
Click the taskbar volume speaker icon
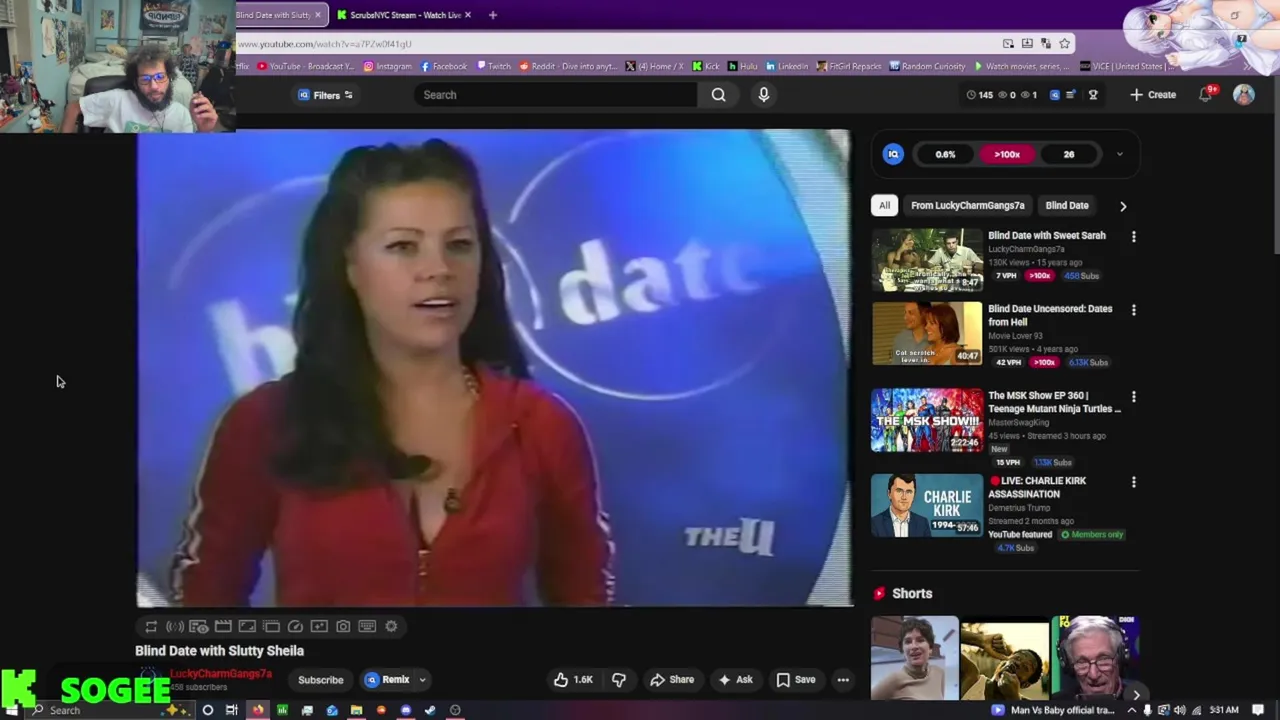1179,711
